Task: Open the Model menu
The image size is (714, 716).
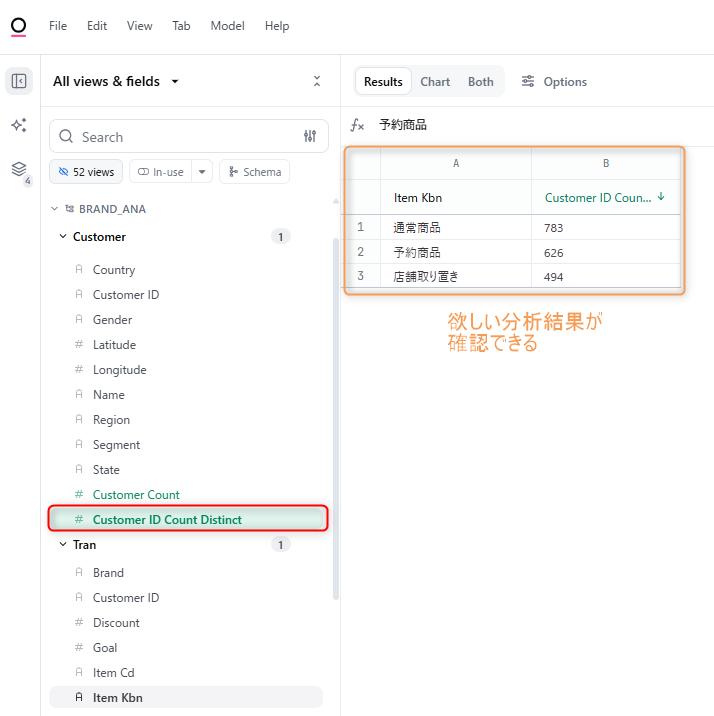Action: pyautogui.click(x=227, y=26)
